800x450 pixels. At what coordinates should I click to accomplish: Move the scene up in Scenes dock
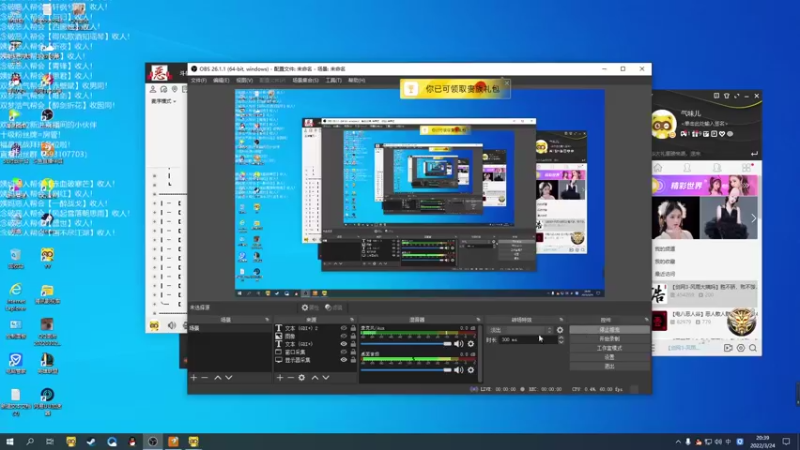(218, 378)
